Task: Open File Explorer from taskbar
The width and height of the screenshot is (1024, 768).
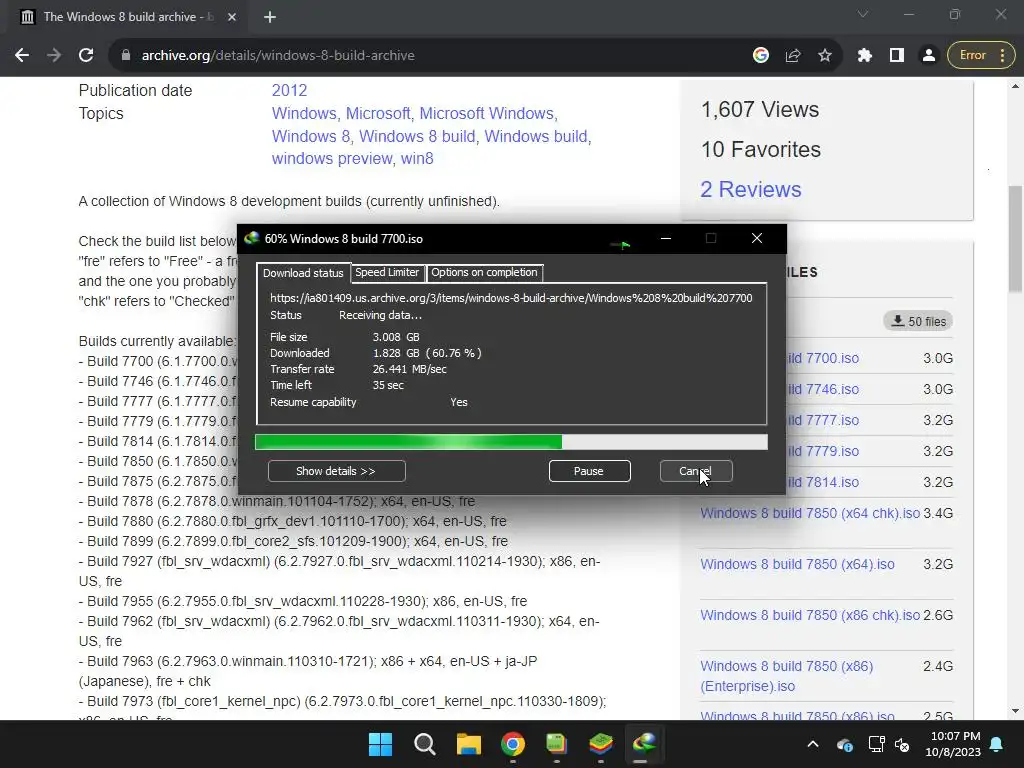Action: pos(469,744)
